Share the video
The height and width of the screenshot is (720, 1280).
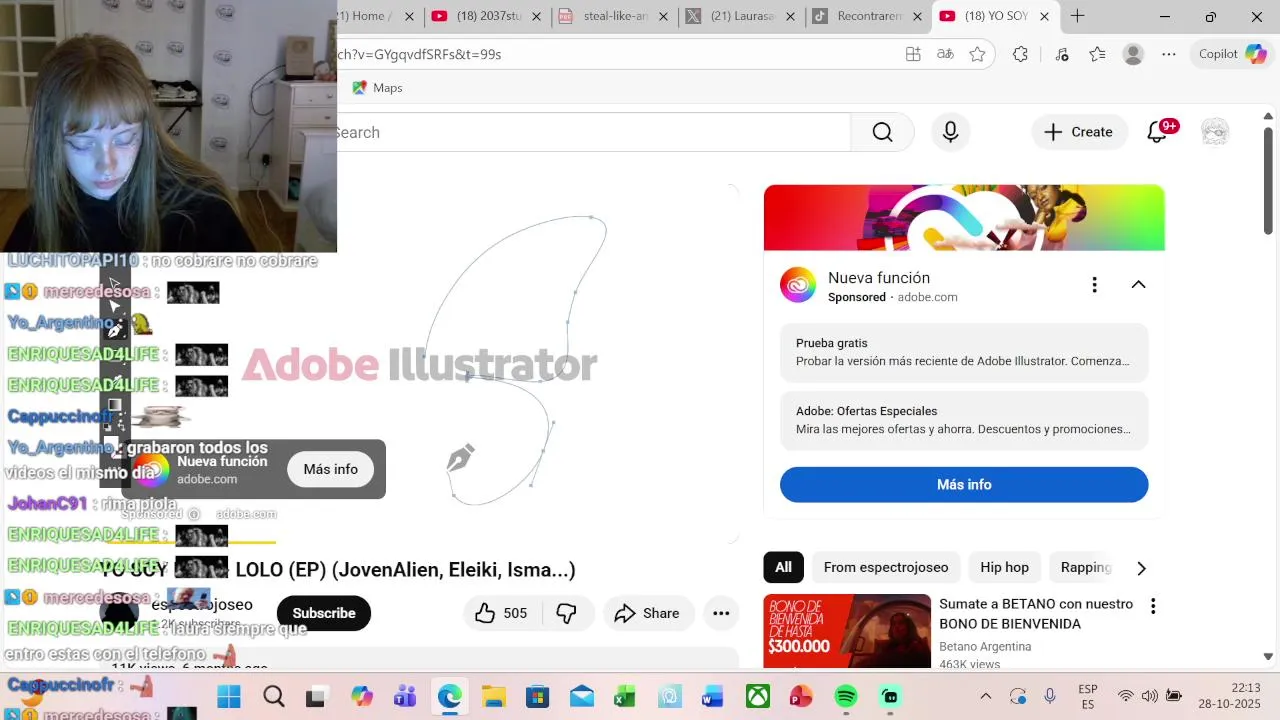647,613
